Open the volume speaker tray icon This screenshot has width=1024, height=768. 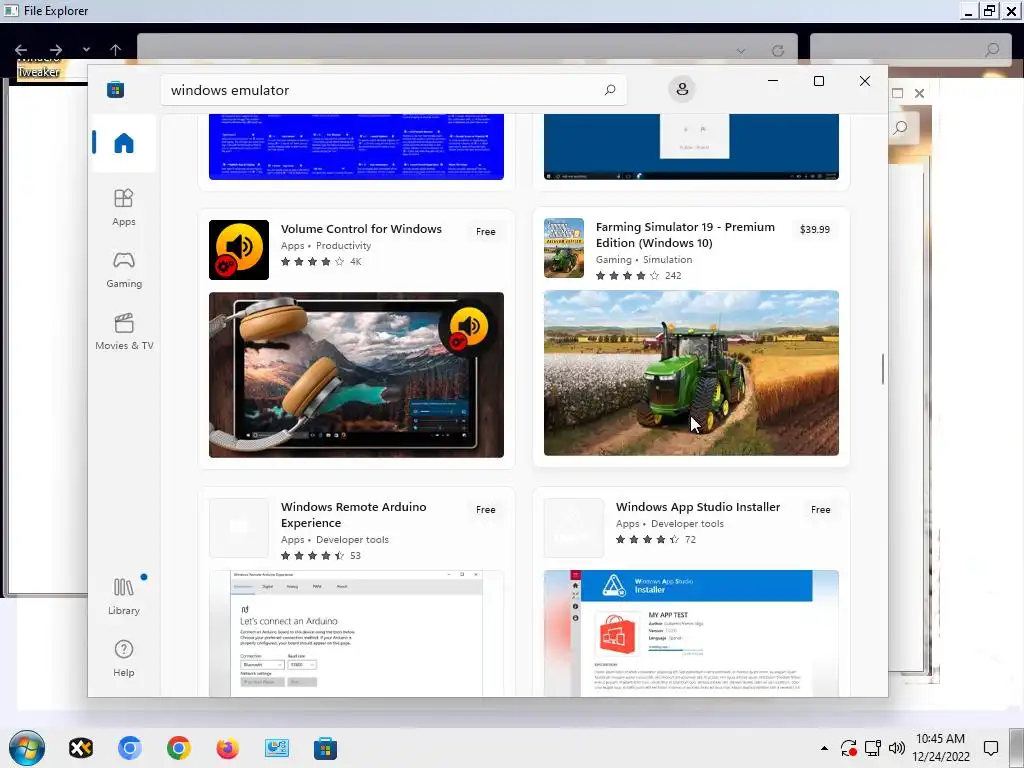point(897,748)
